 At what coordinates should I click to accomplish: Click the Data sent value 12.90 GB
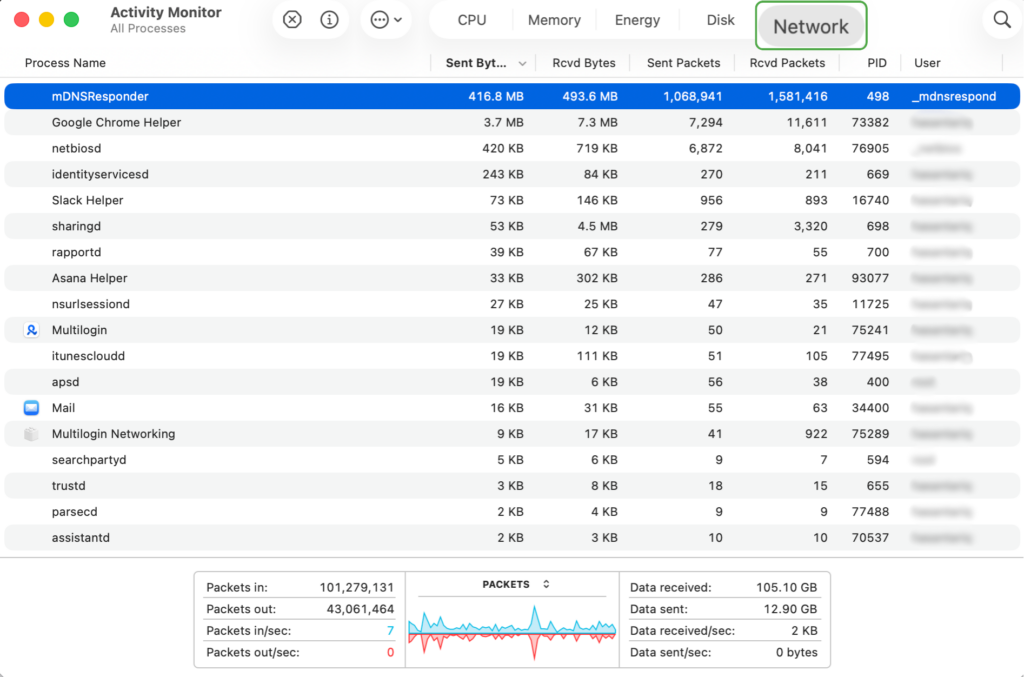(790, 609)
